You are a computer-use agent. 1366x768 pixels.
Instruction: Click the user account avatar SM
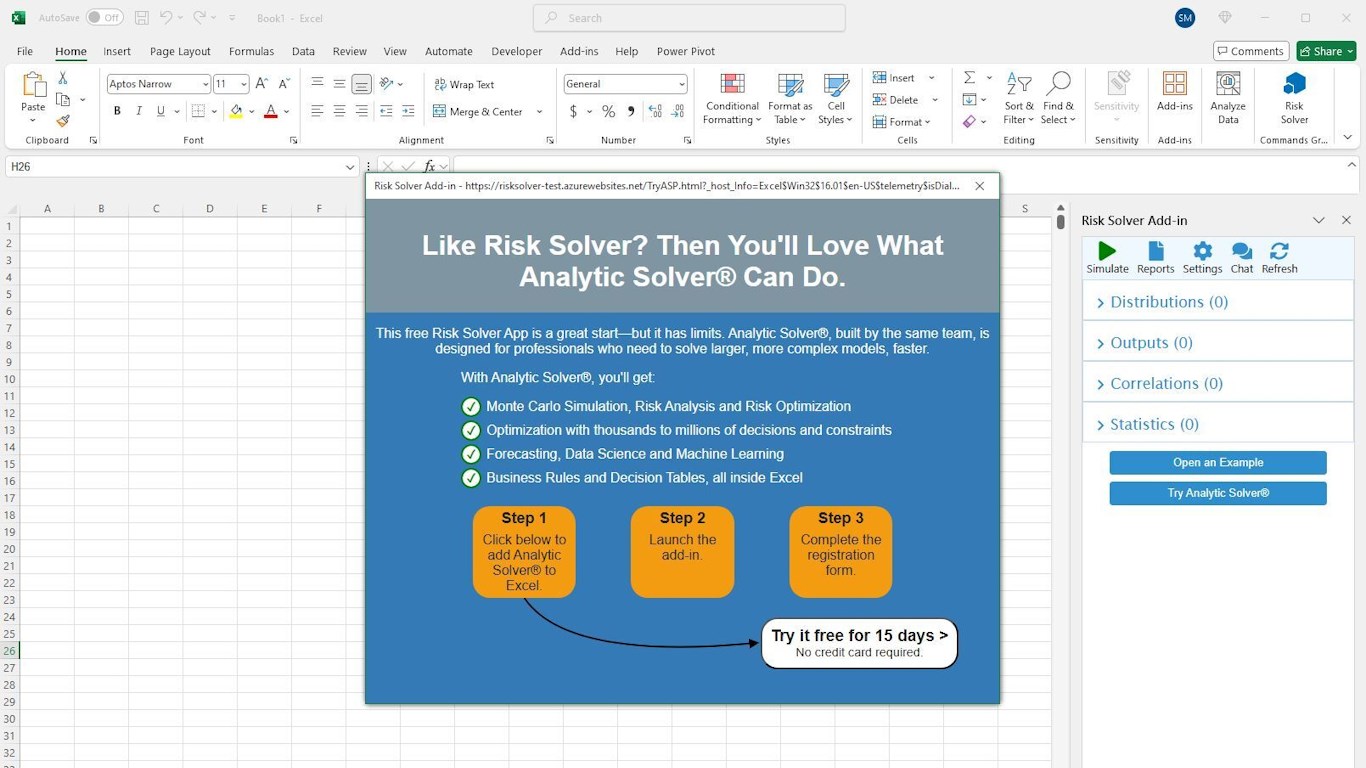pyautogui.click(x=1185, y=18)
